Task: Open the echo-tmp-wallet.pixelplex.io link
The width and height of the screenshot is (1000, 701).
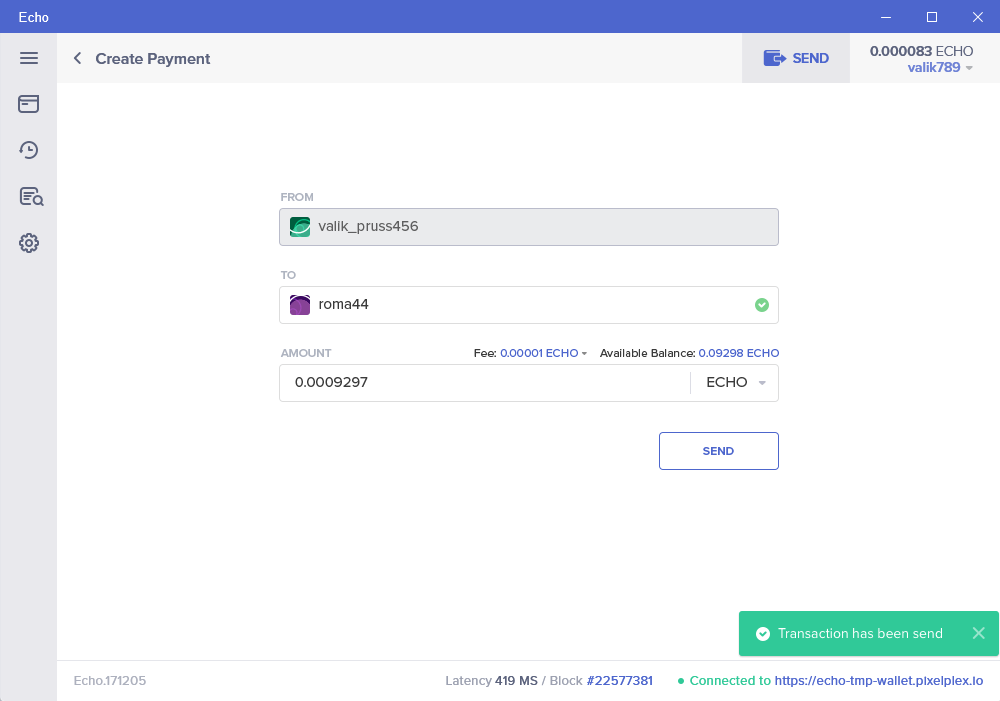Action: tap(879, 681)
